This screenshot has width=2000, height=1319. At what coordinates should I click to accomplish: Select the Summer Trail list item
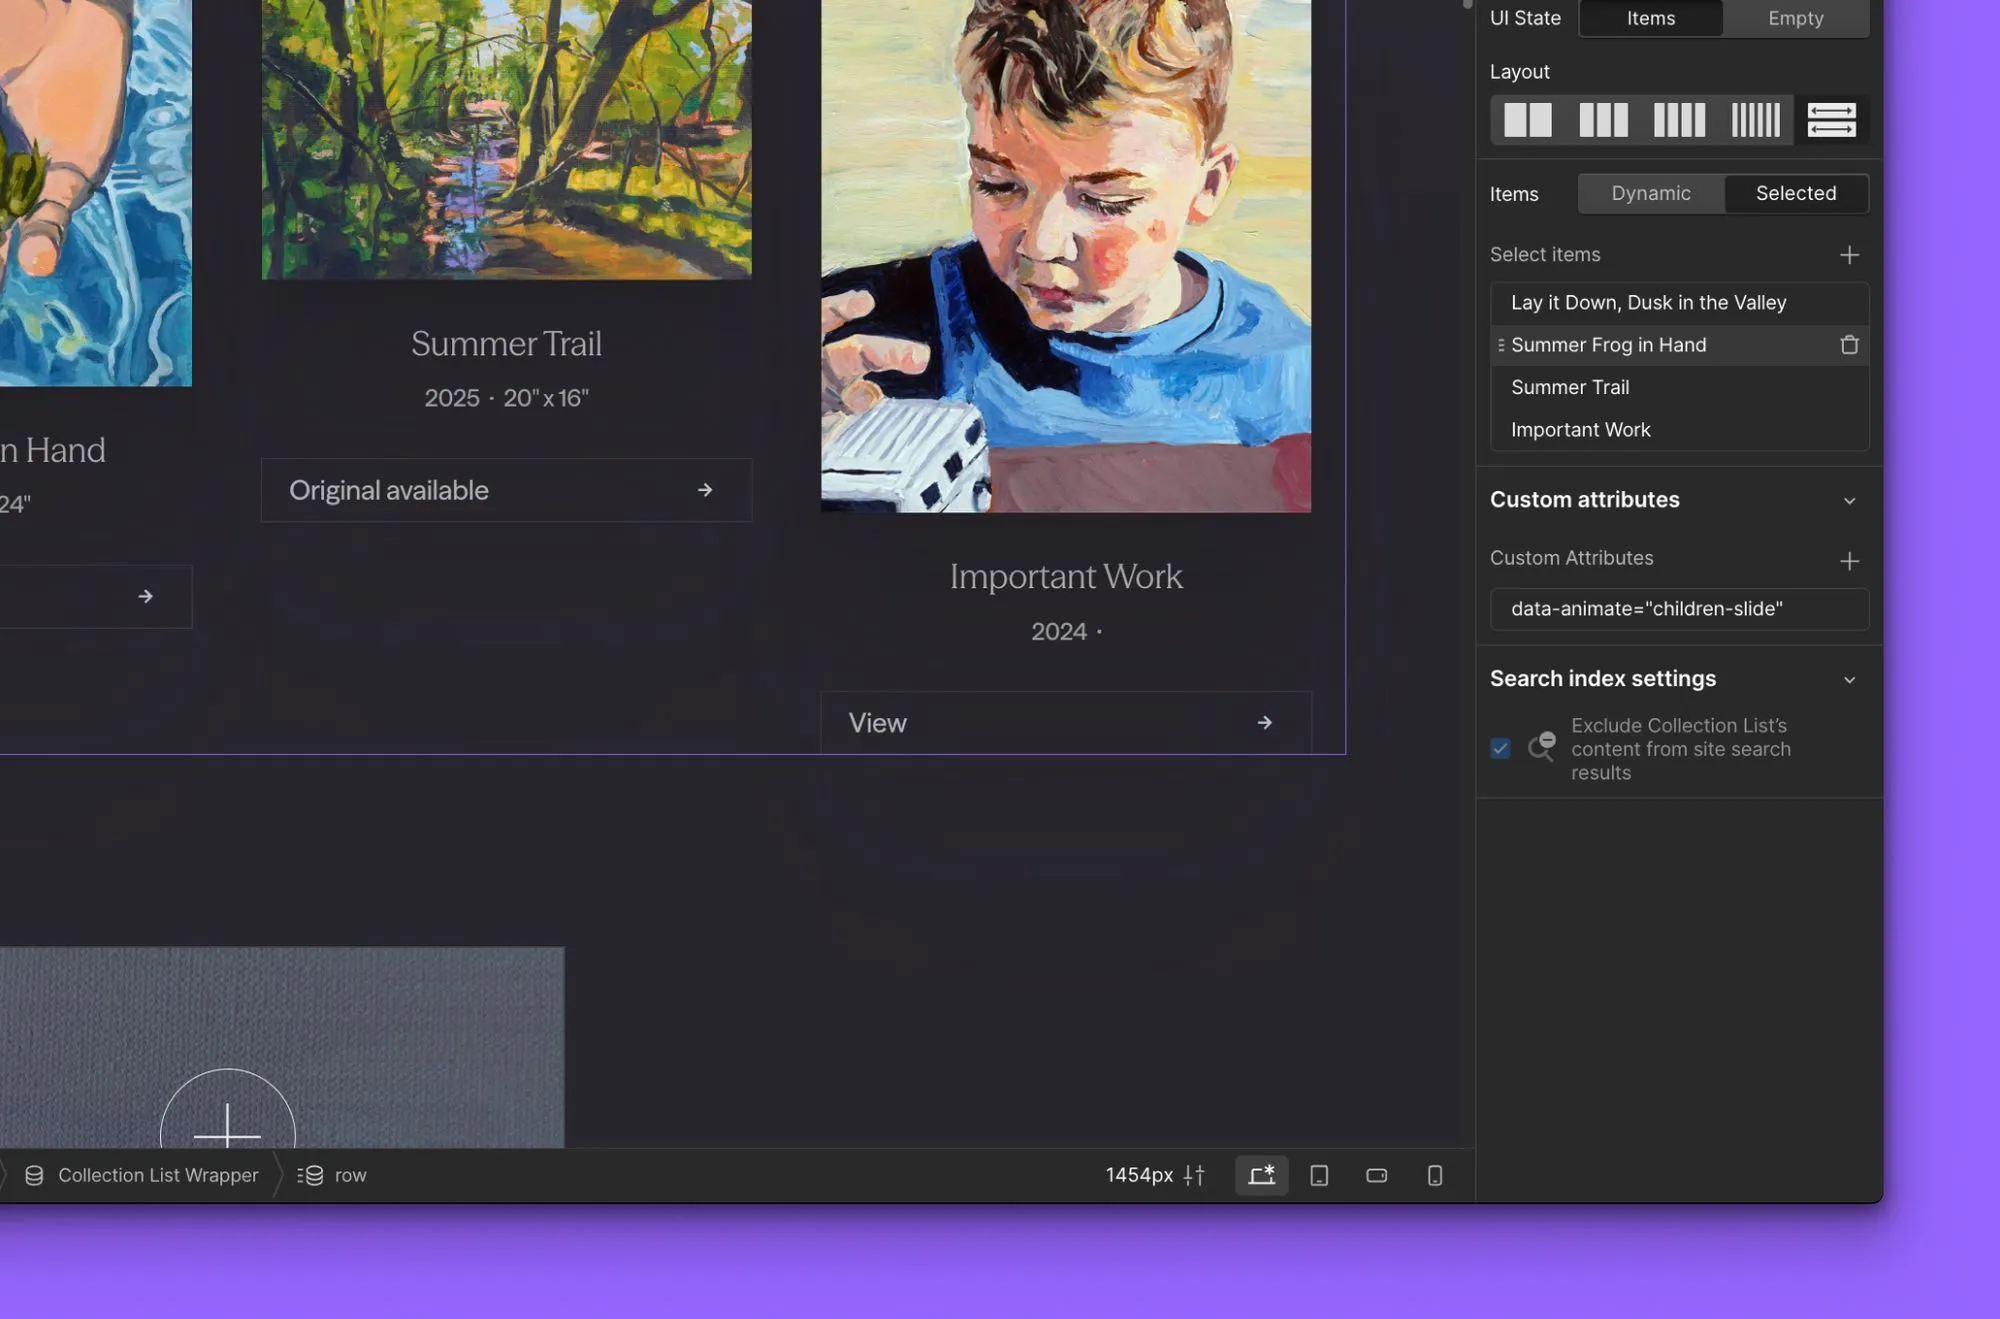tap(1679, 387)
